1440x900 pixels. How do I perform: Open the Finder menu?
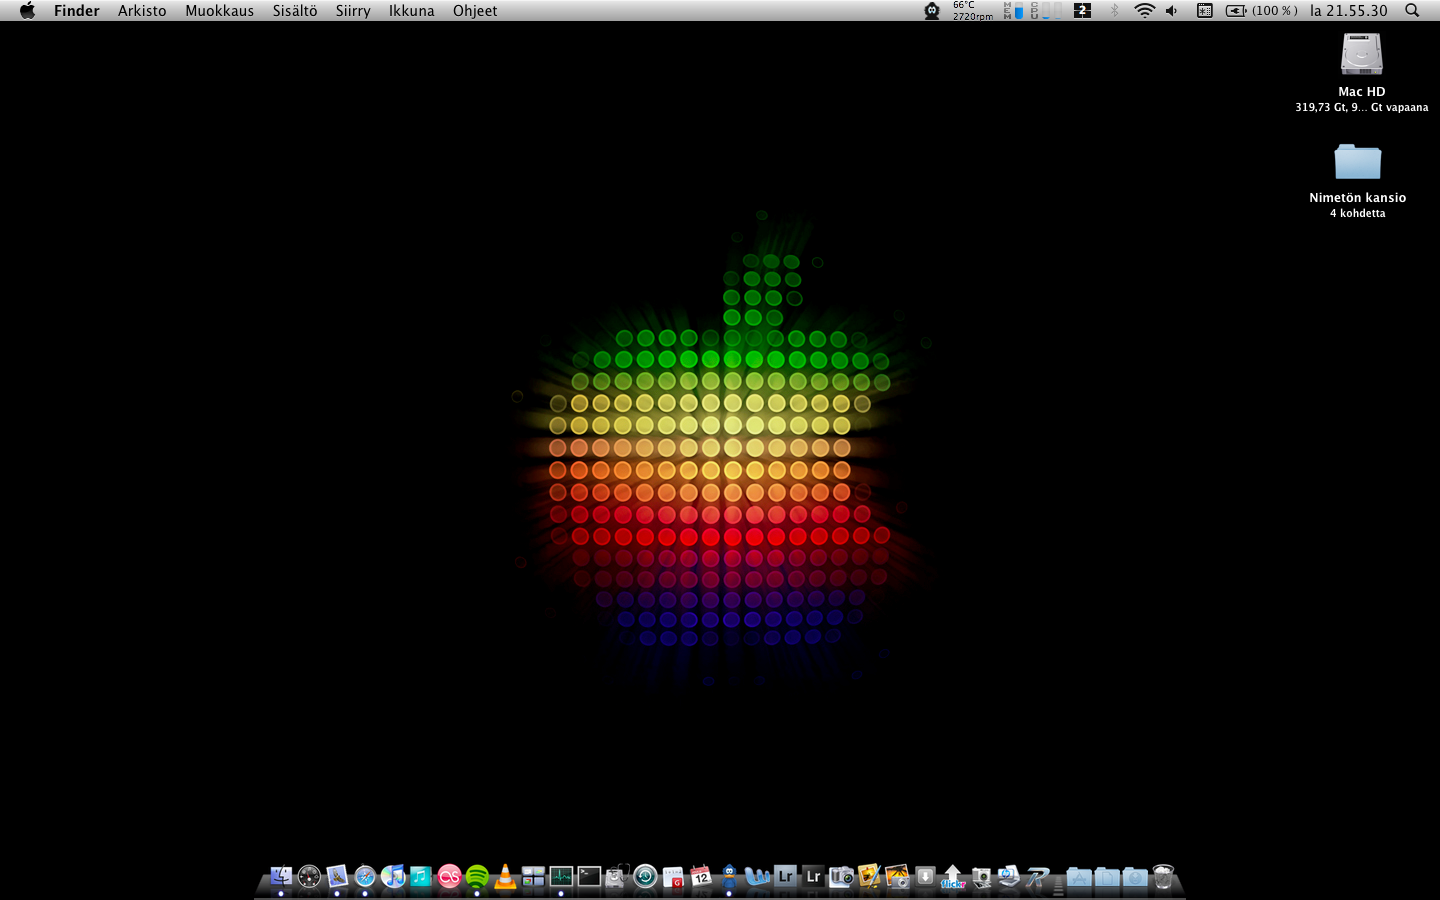point(77,10)
